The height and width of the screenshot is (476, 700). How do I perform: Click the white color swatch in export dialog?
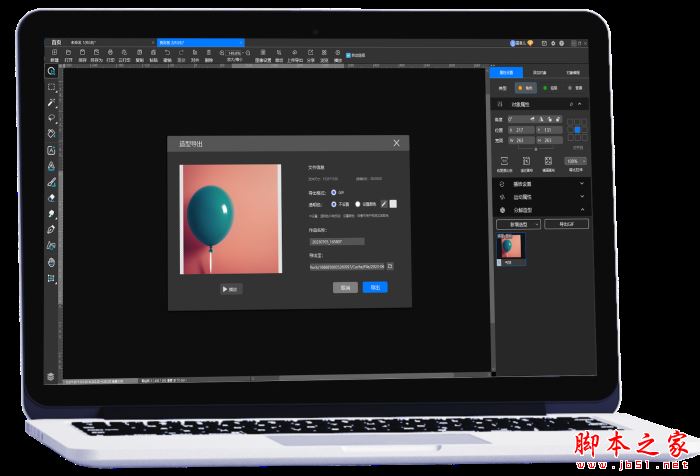pos(393,203)
